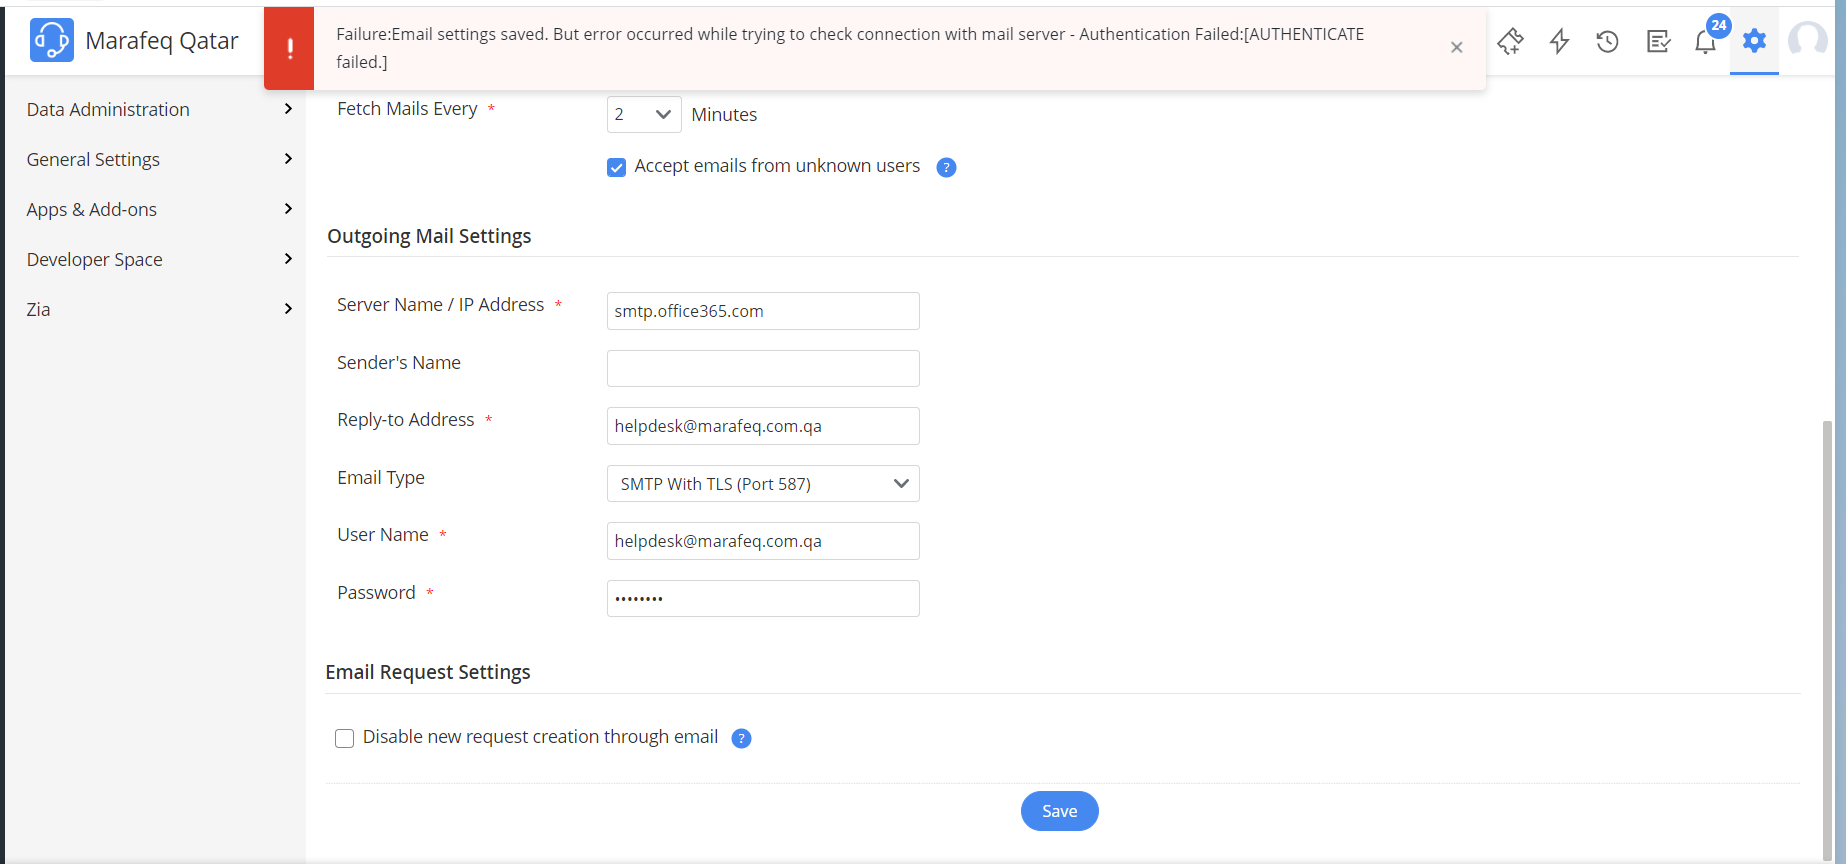Uncheck Accept emails from unknown users

(616, 167)
